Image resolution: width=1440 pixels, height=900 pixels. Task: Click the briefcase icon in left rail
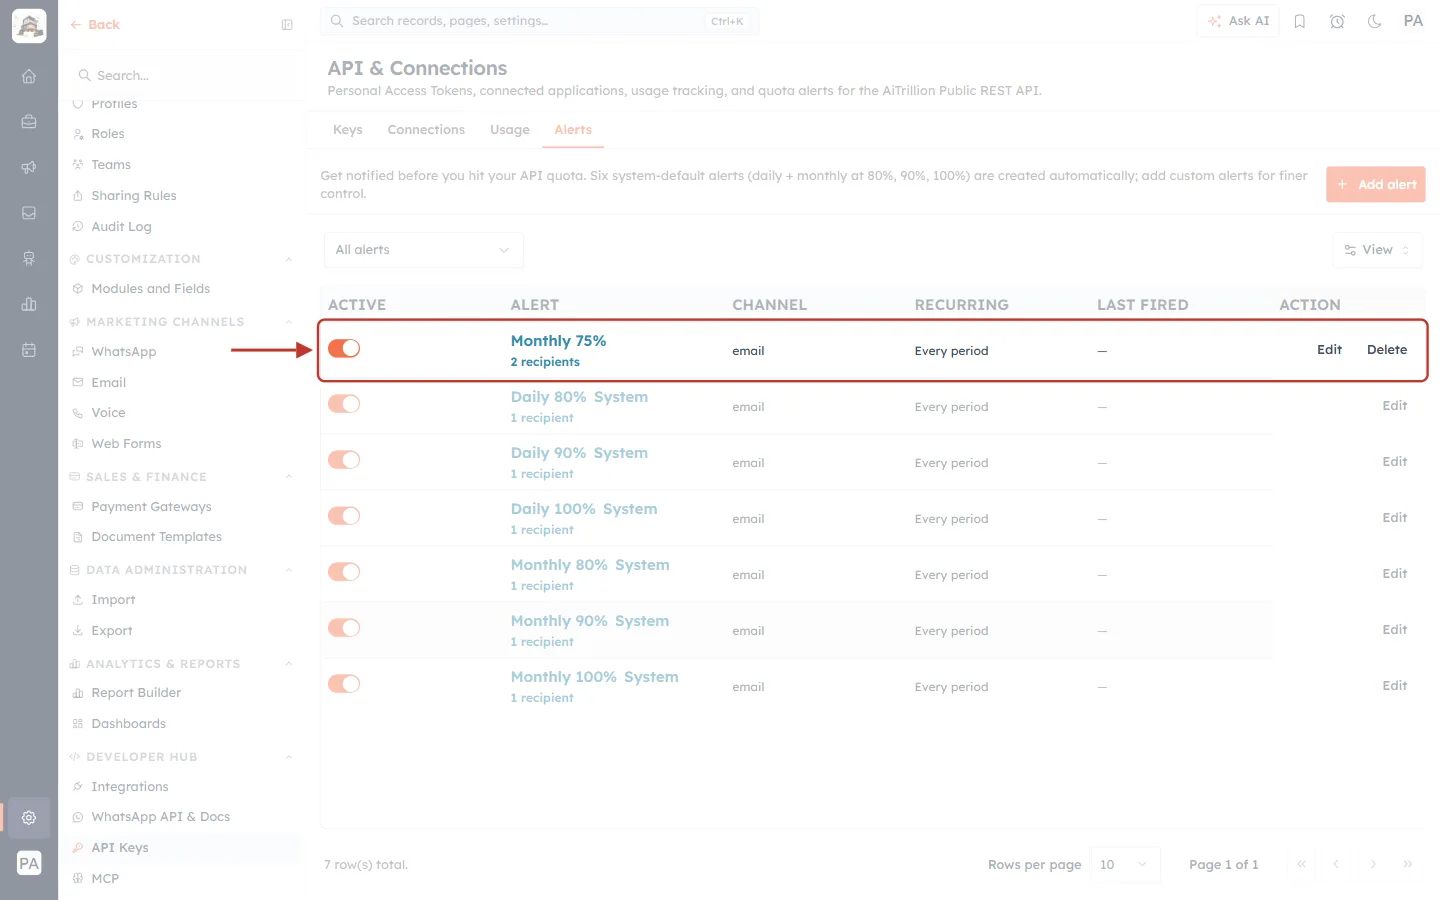tap(29, 122)
